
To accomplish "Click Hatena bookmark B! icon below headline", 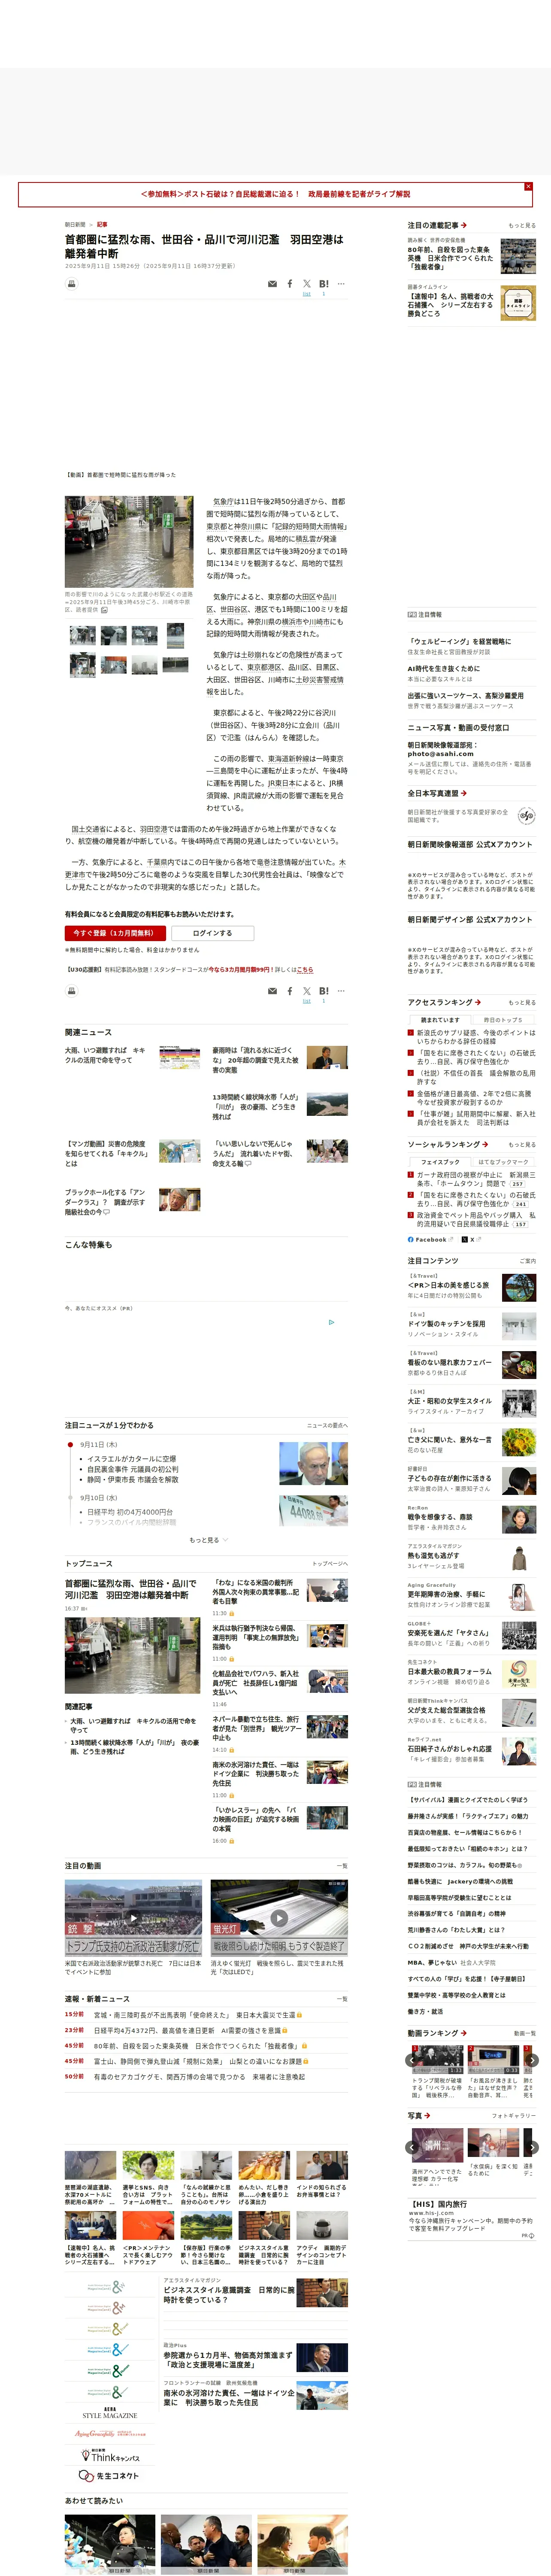I will tap(324, 284).
